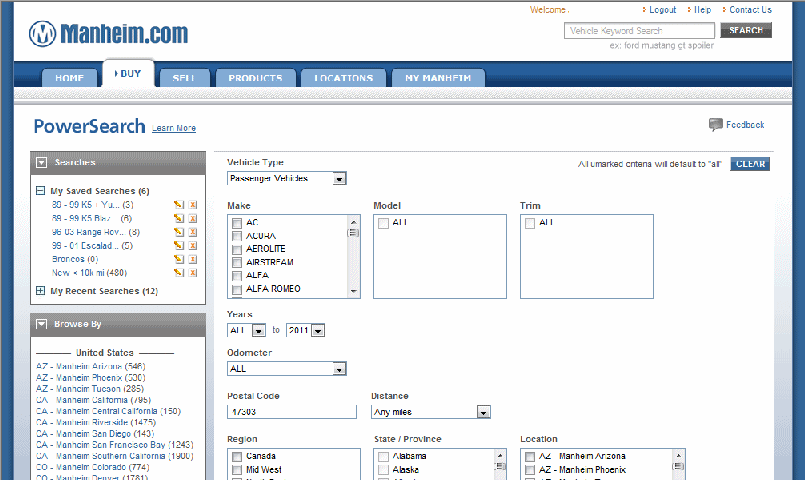
Task: Edit the New < 10k mi saved search
Action: (179, 273)
